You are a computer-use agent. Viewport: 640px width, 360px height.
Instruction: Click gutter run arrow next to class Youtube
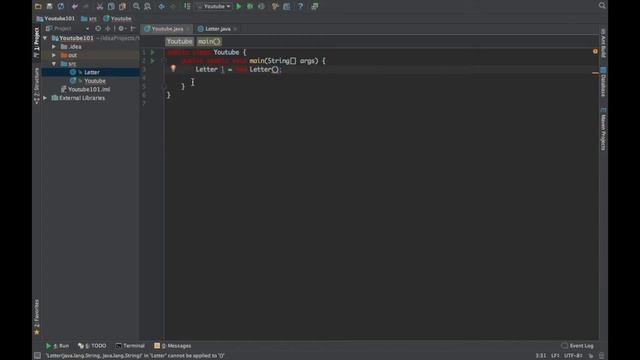pos(152,52)
